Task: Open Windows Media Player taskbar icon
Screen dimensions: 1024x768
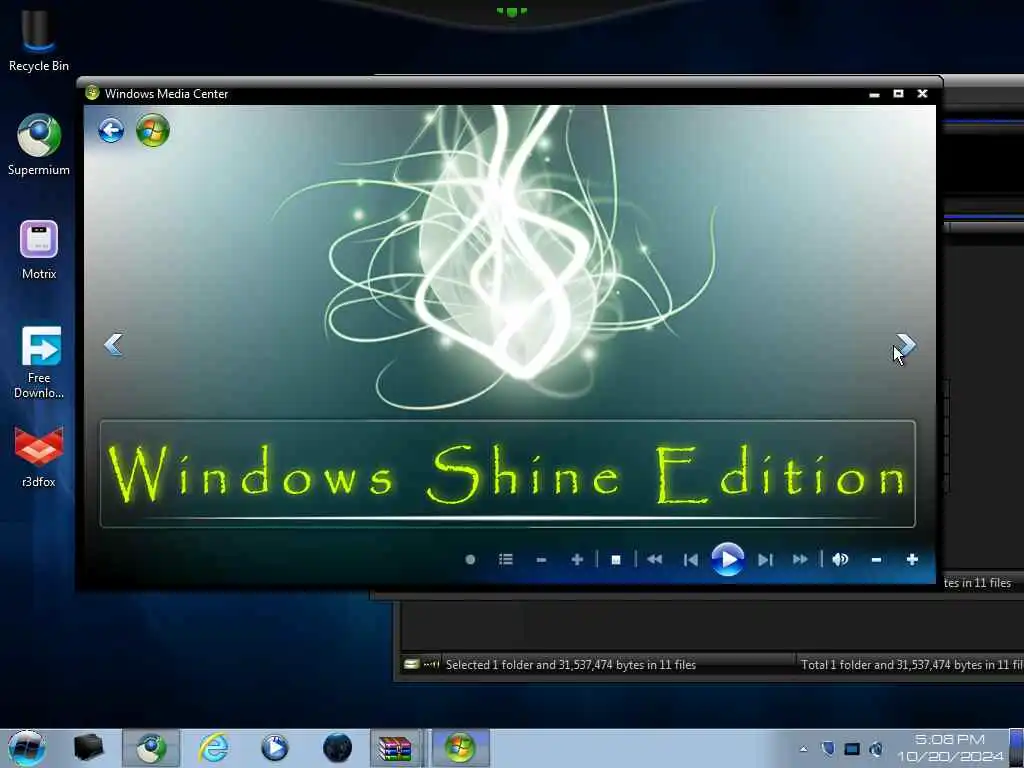Action: 275,748
